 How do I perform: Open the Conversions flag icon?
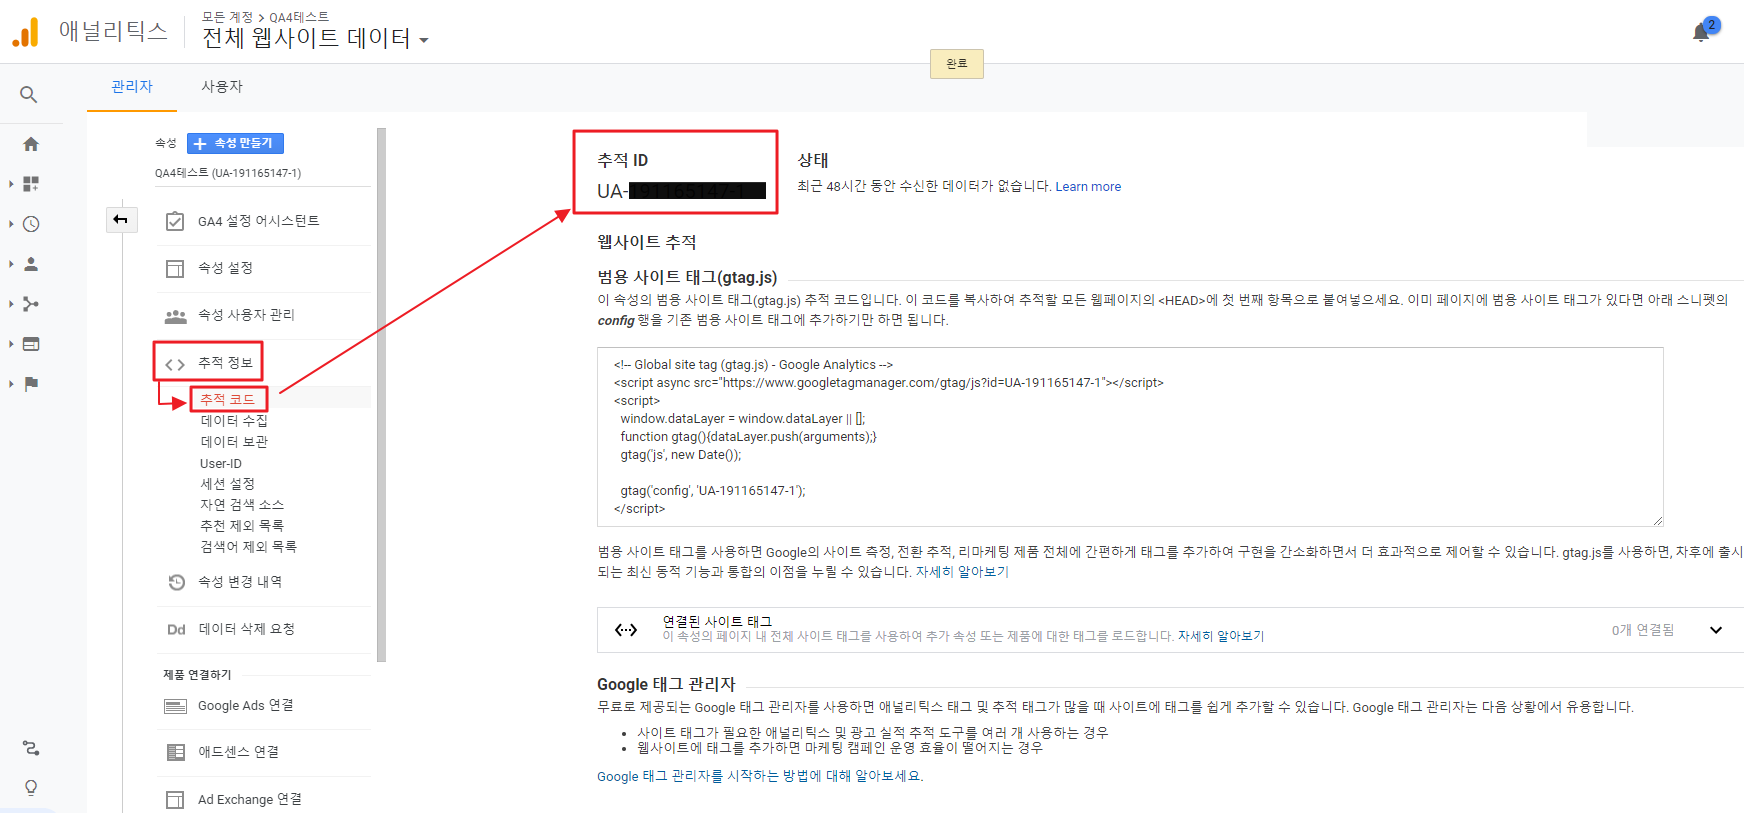point(31,383)
